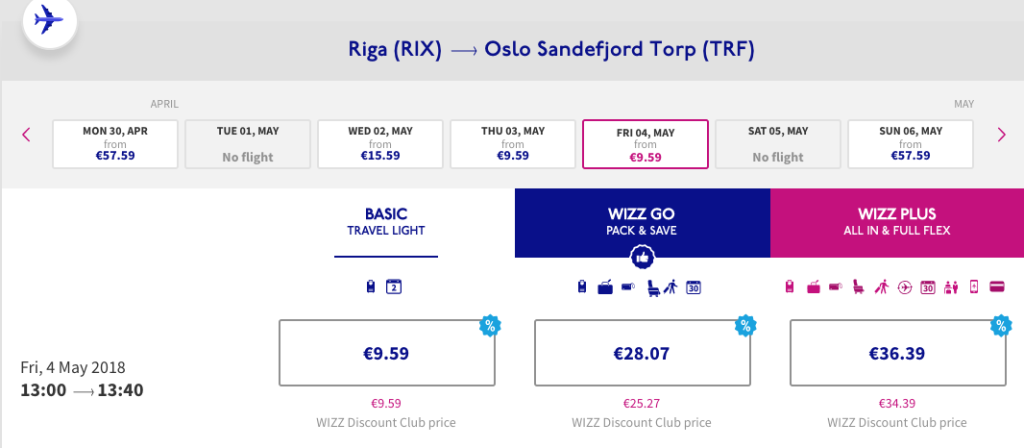Show later dates with the right arrow
The height and width of the screenshot is (448, 1024).
(x=1001, y=135)
